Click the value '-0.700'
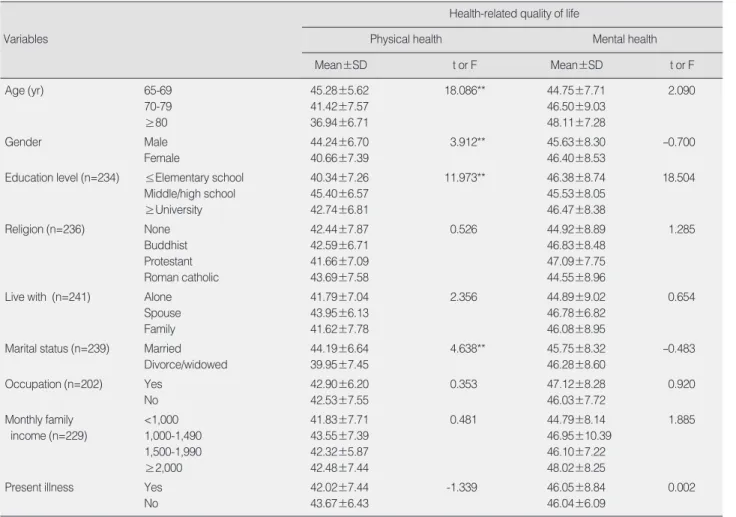 click(679, 142)
